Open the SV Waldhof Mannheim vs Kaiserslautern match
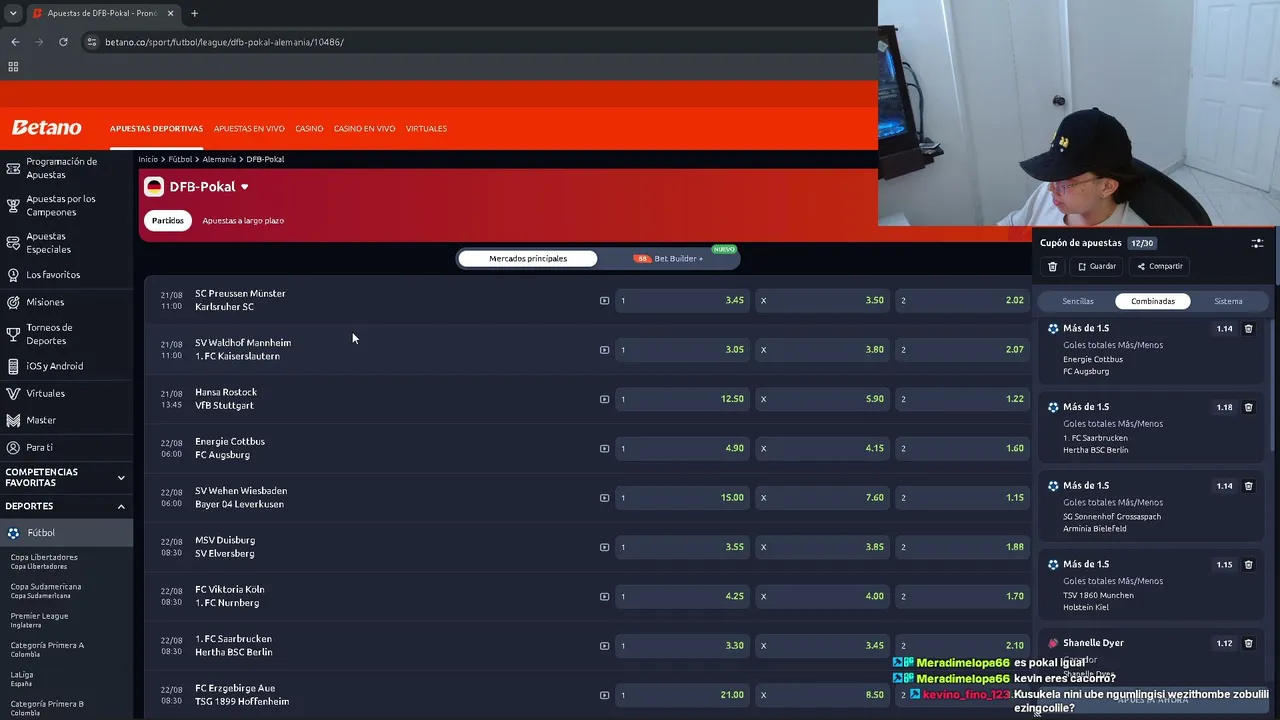This screenshot has width=1280, height=720. click(x=243, y=349)
